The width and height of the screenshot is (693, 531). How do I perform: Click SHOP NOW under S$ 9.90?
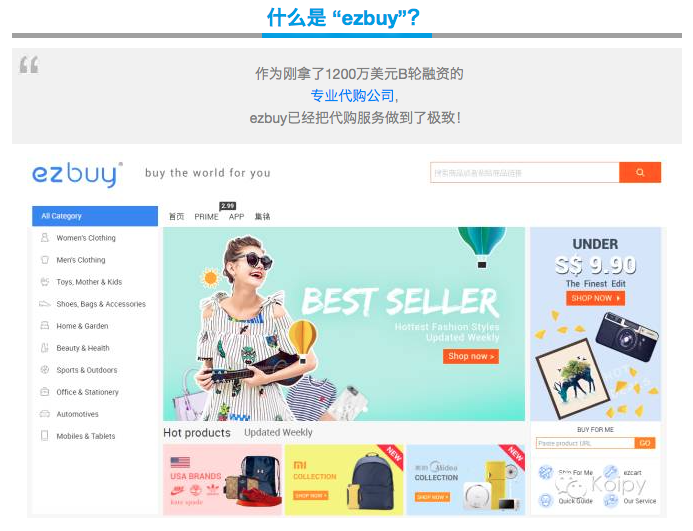click(x=595, y=298)
